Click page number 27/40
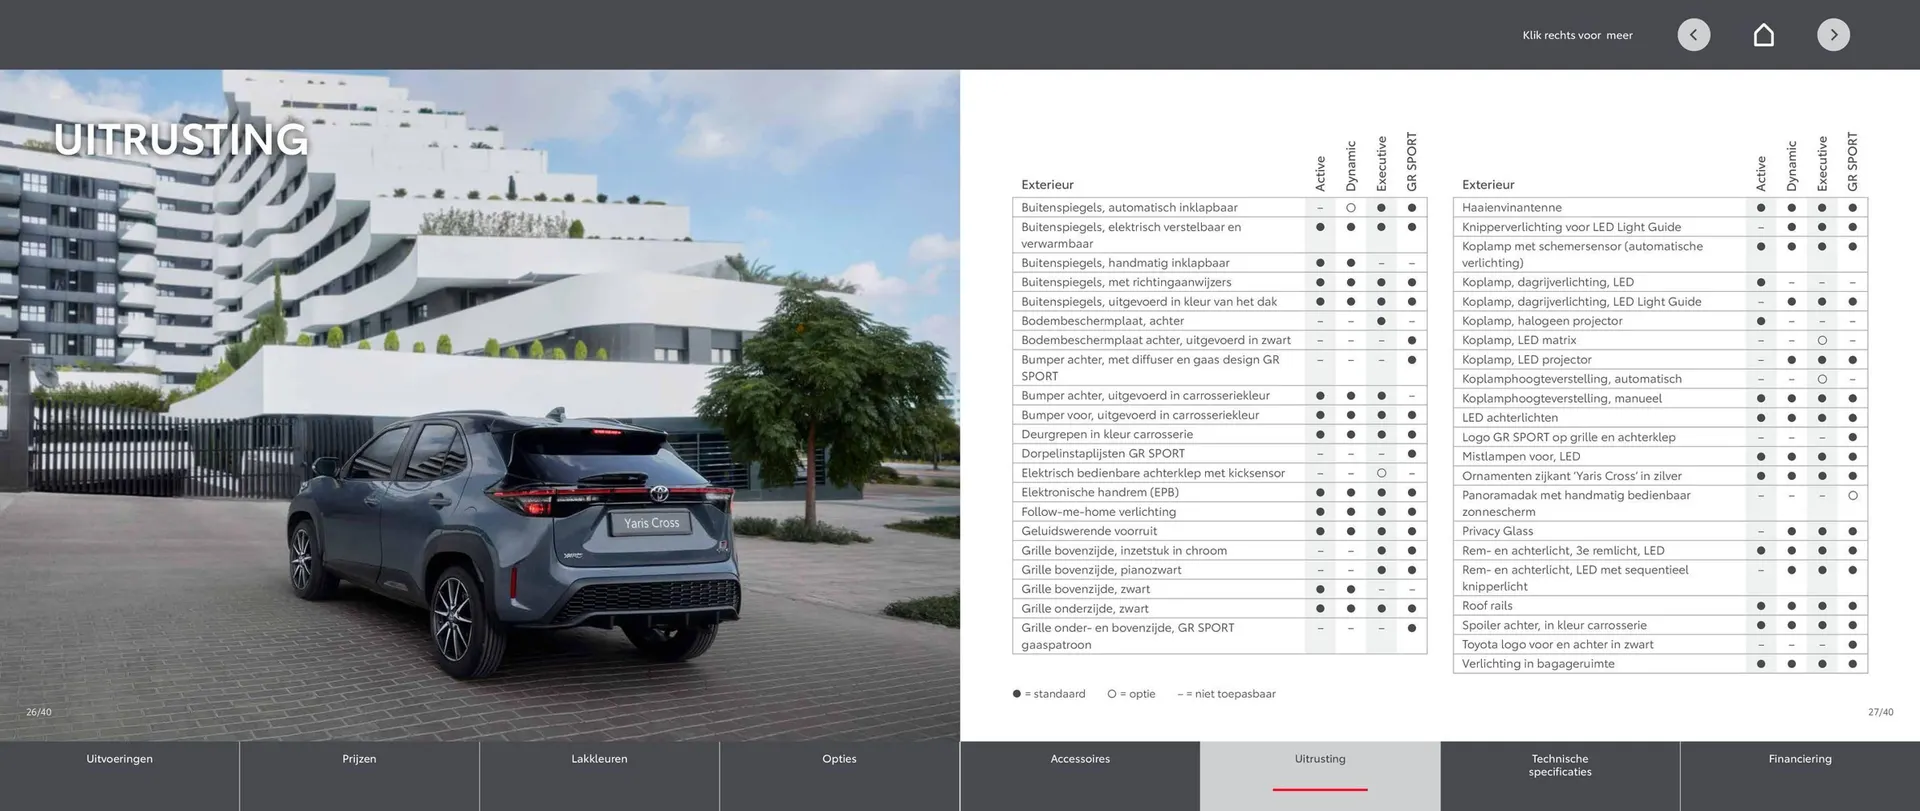 1880,712
